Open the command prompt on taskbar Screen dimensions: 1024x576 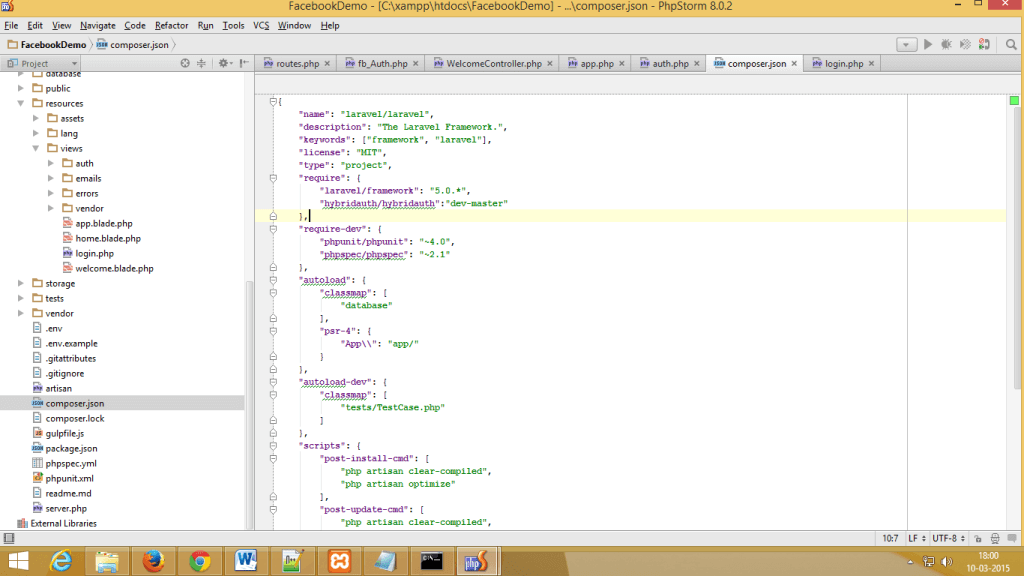(431, 561)
